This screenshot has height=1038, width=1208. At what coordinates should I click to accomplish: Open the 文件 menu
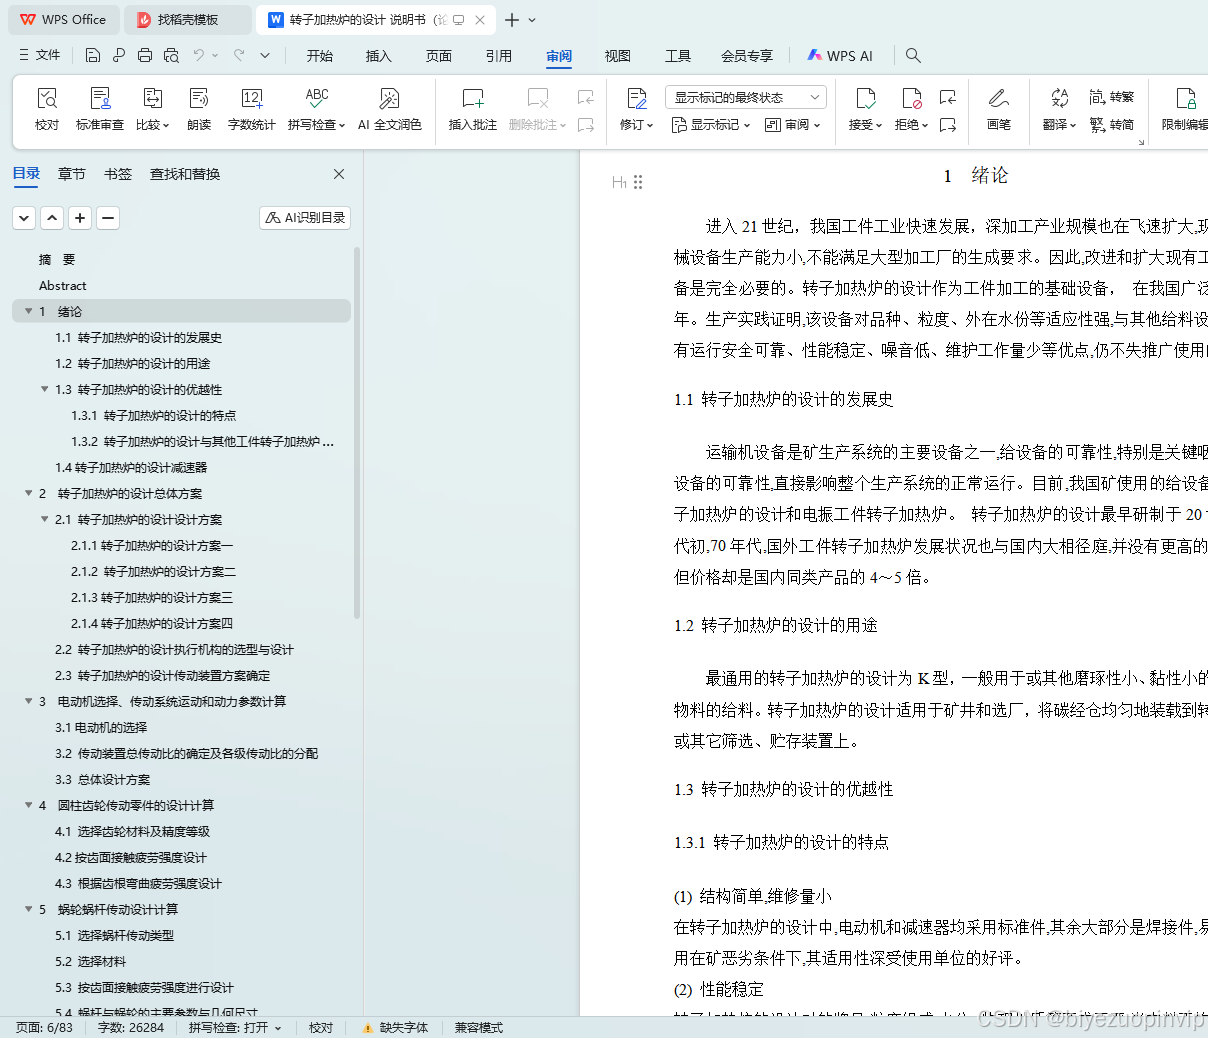pyautogui.click(x=40, y=55)
